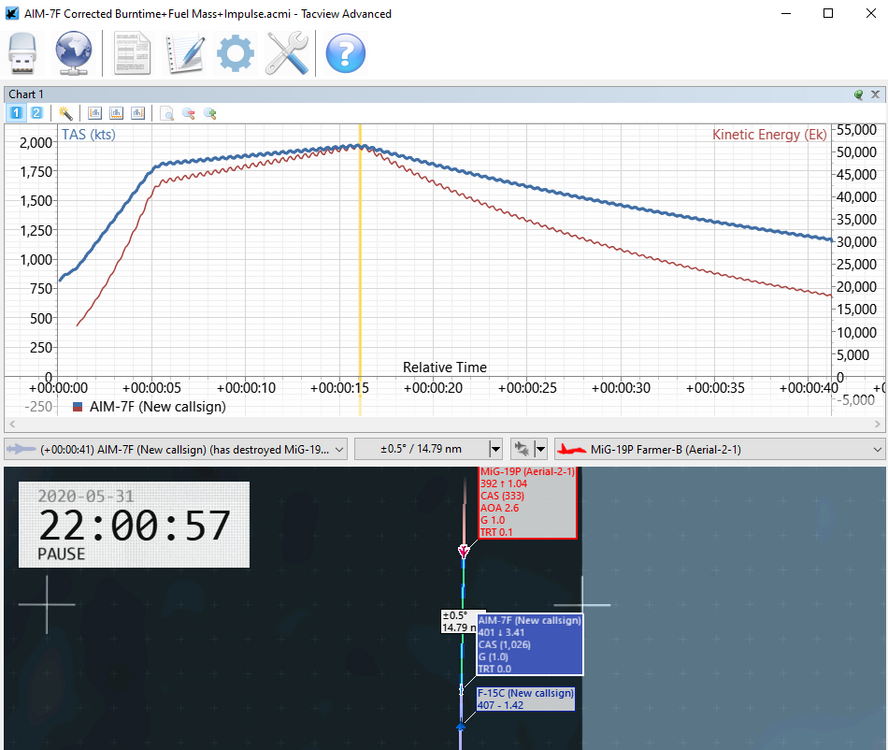Click the second chart axis setting icon
Screen dimensions: 888x750
116,113
